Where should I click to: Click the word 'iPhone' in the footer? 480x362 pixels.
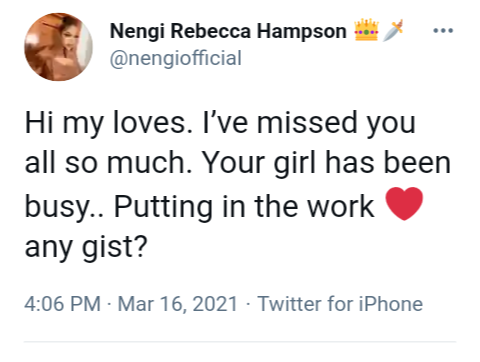[x=390, y=304]
